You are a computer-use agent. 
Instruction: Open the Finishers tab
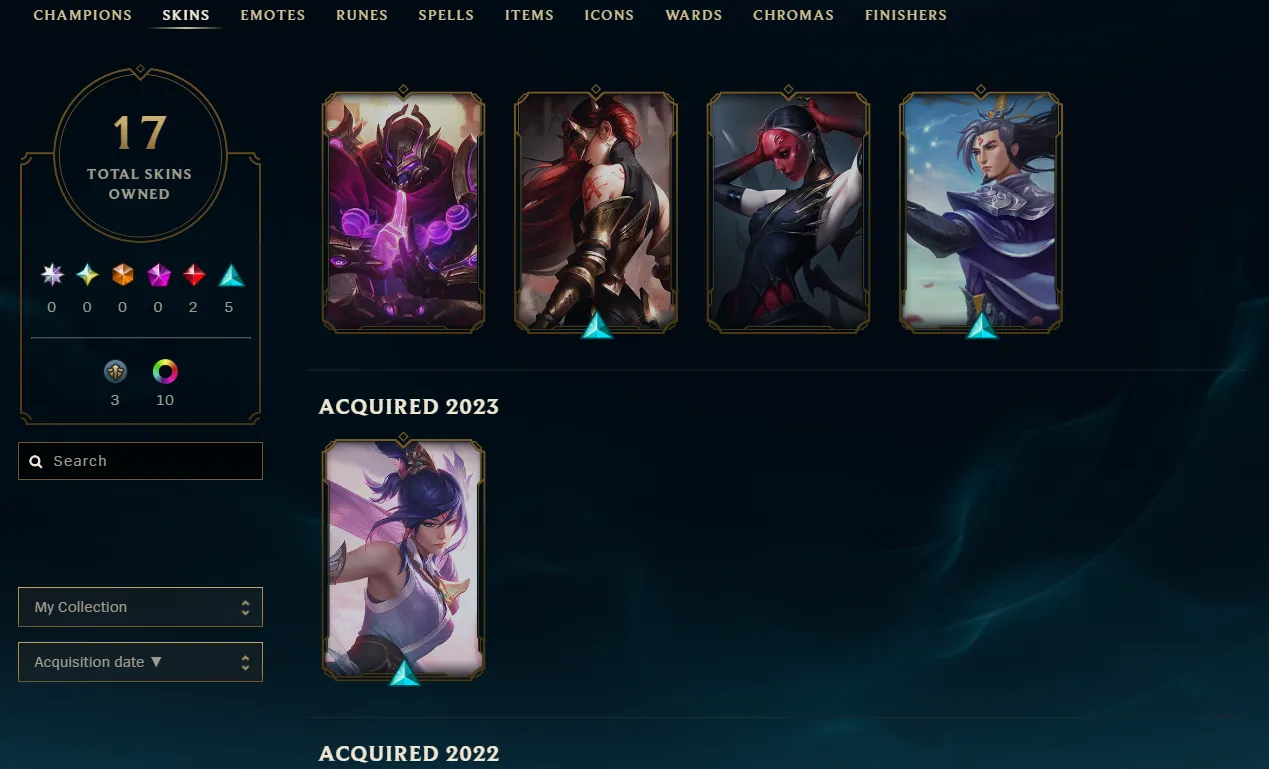point(906,15)
